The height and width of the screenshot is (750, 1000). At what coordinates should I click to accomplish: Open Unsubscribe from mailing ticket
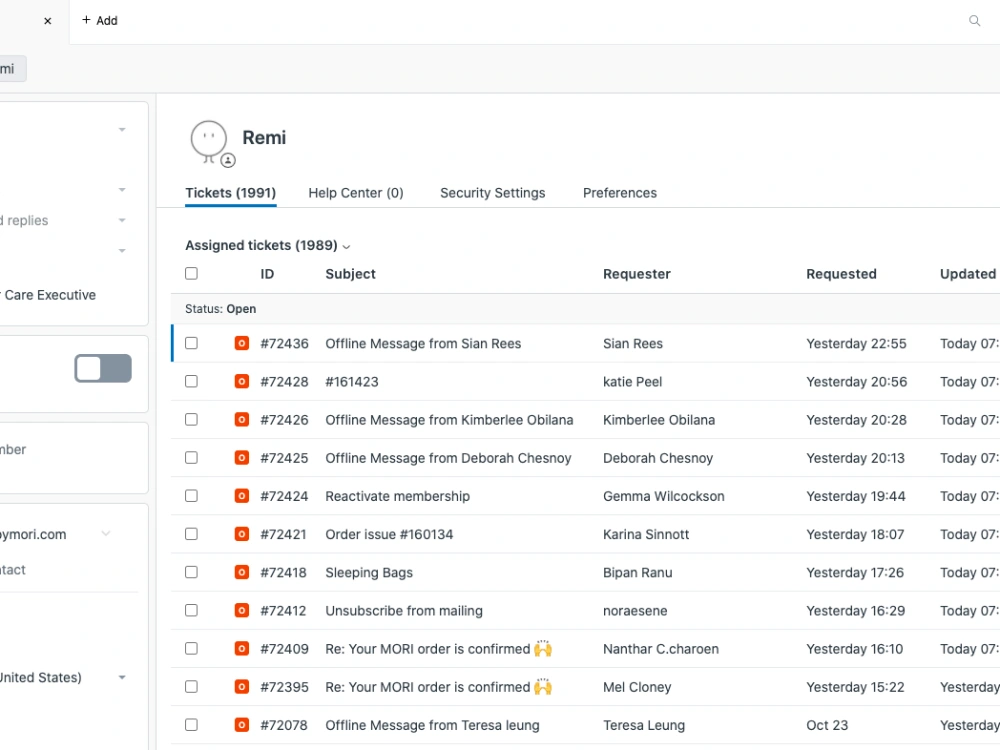tap(404, 610)
